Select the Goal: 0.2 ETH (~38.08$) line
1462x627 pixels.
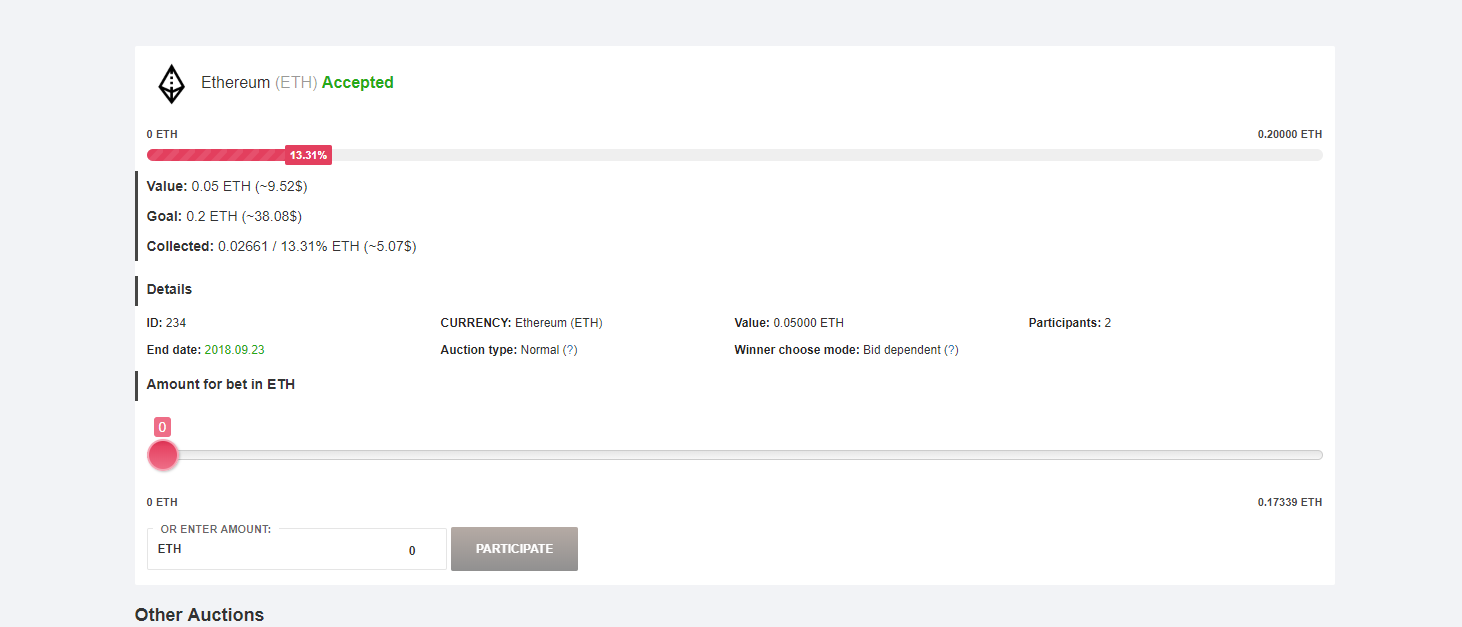tap(224, 216)
